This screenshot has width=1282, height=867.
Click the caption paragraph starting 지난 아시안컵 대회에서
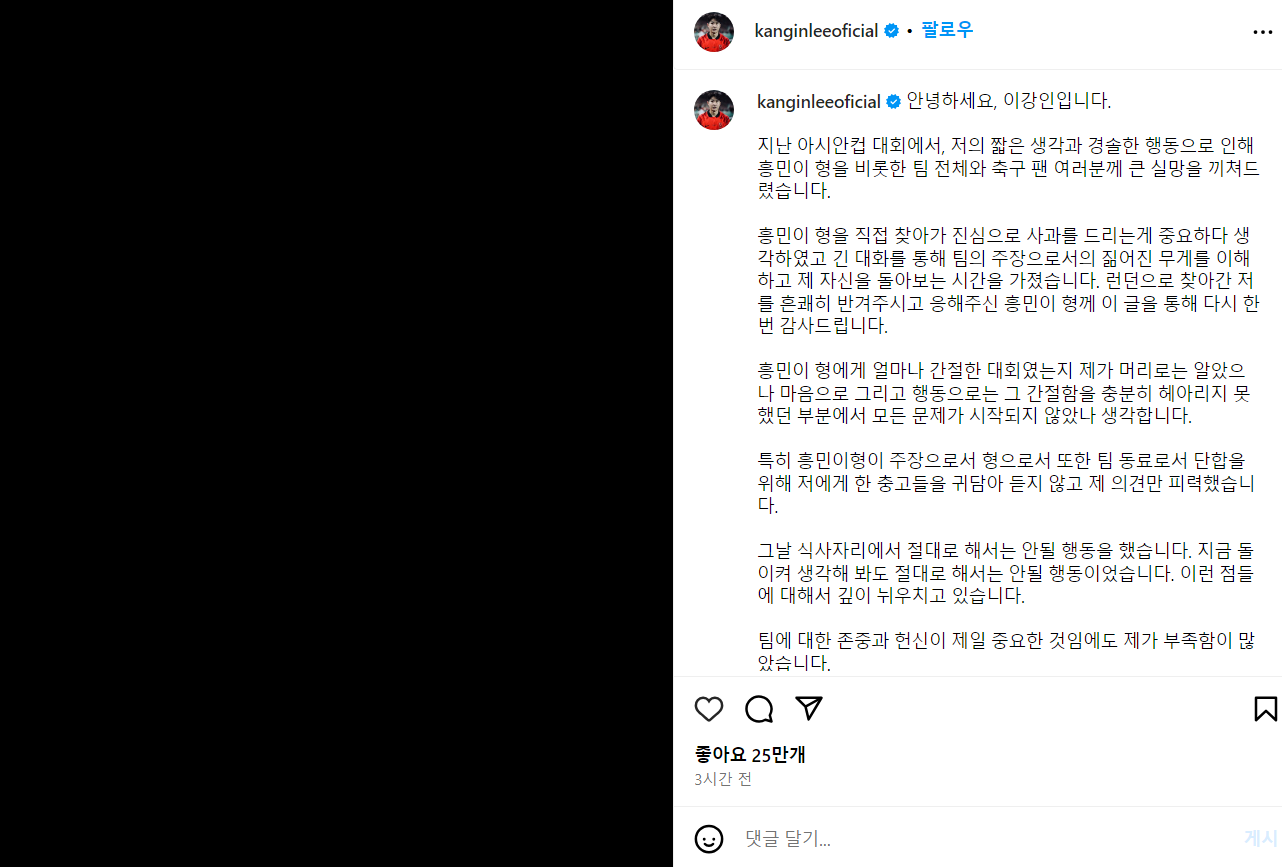tap(1007, 166)
